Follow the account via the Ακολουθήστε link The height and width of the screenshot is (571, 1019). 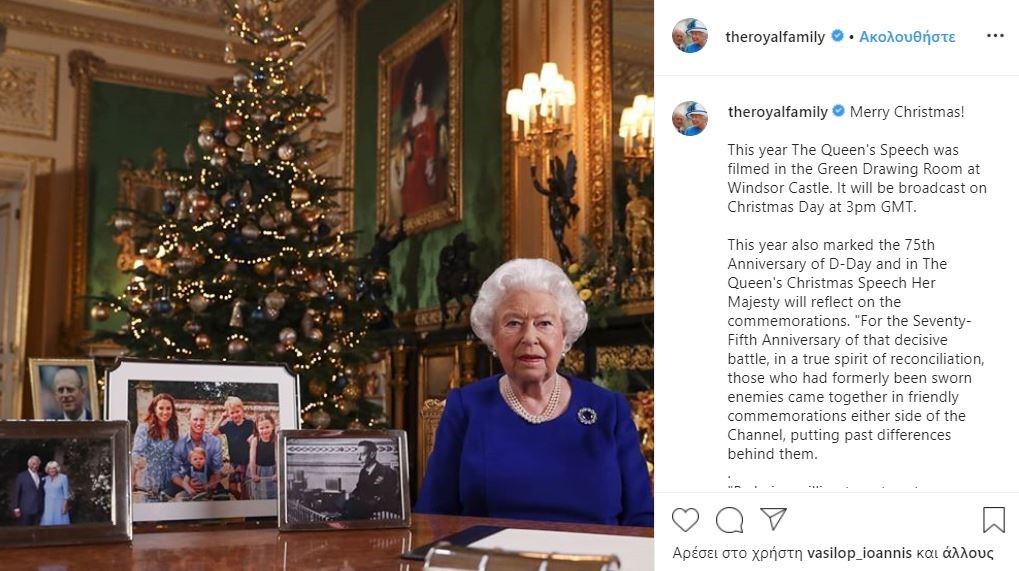point(908,37)
